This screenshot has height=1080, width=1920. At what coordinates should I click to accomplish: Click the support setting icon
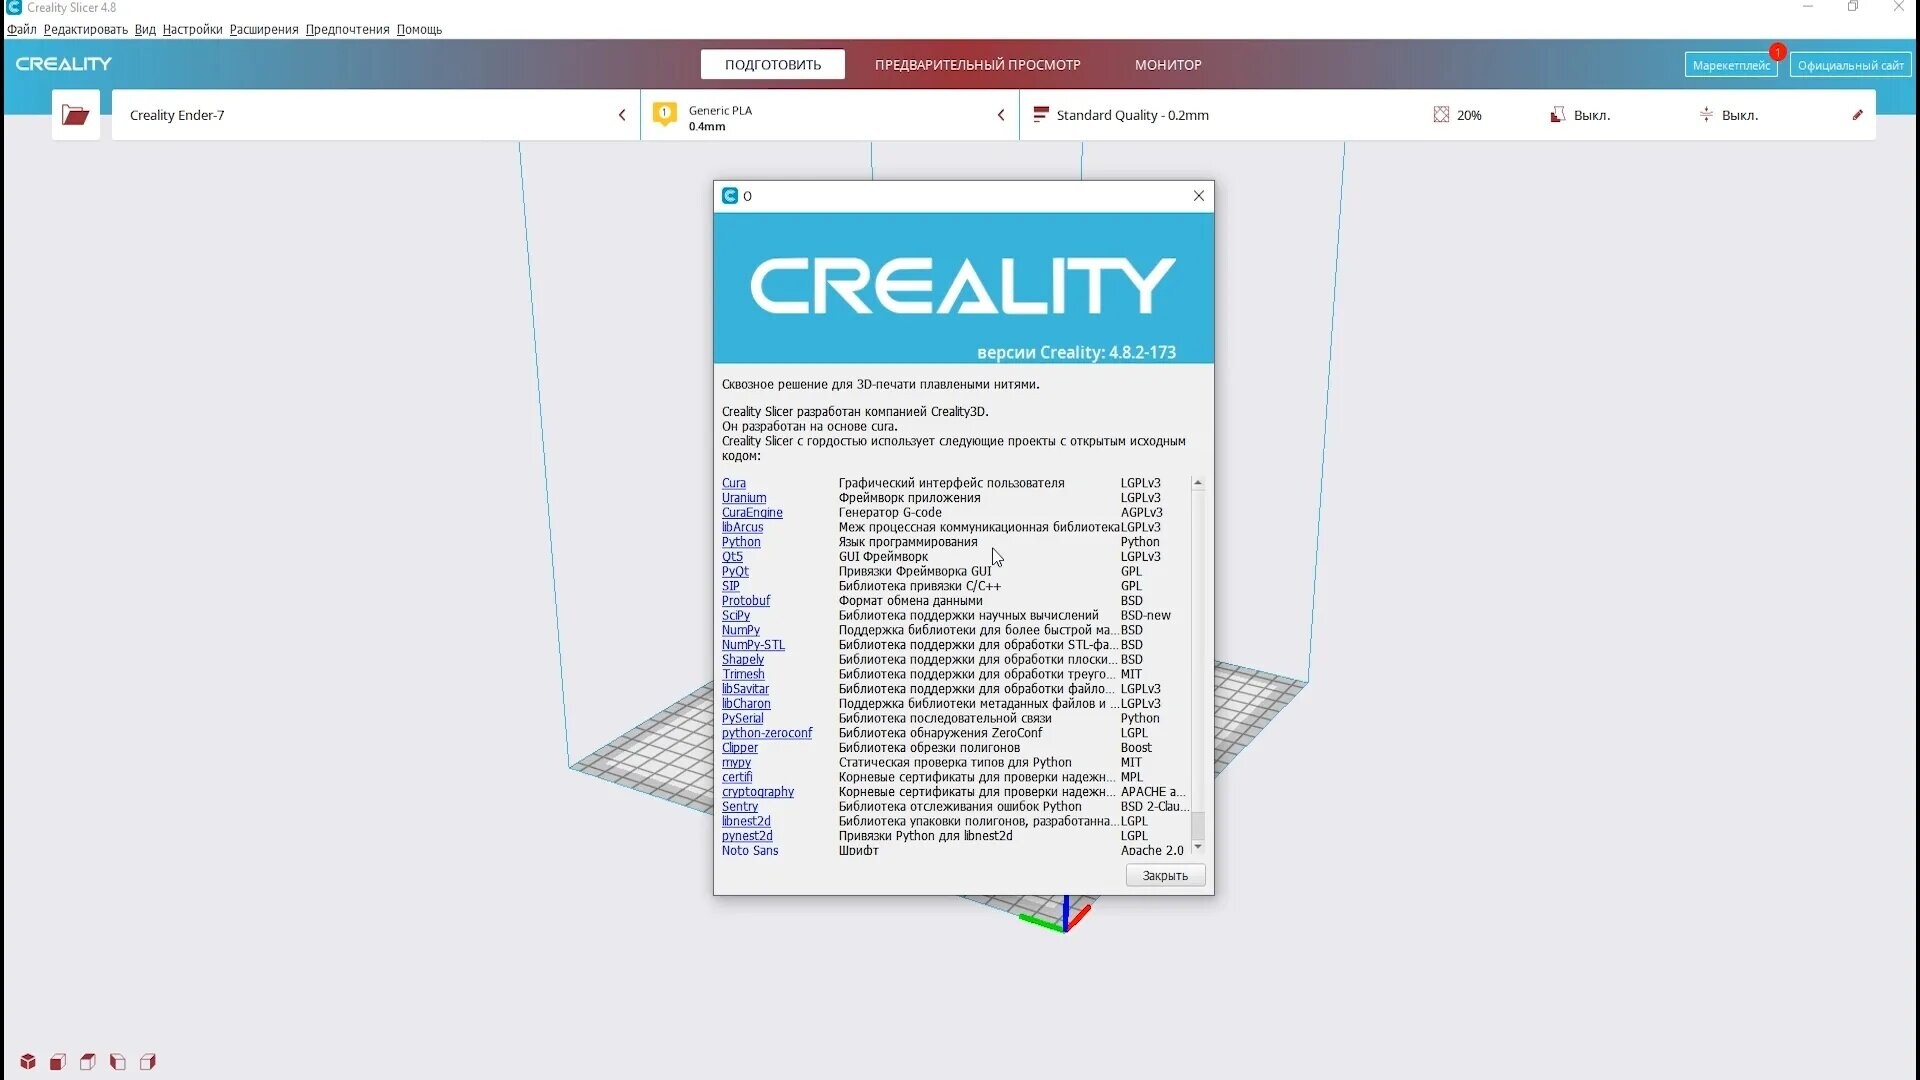click(x=1557, y=115)
